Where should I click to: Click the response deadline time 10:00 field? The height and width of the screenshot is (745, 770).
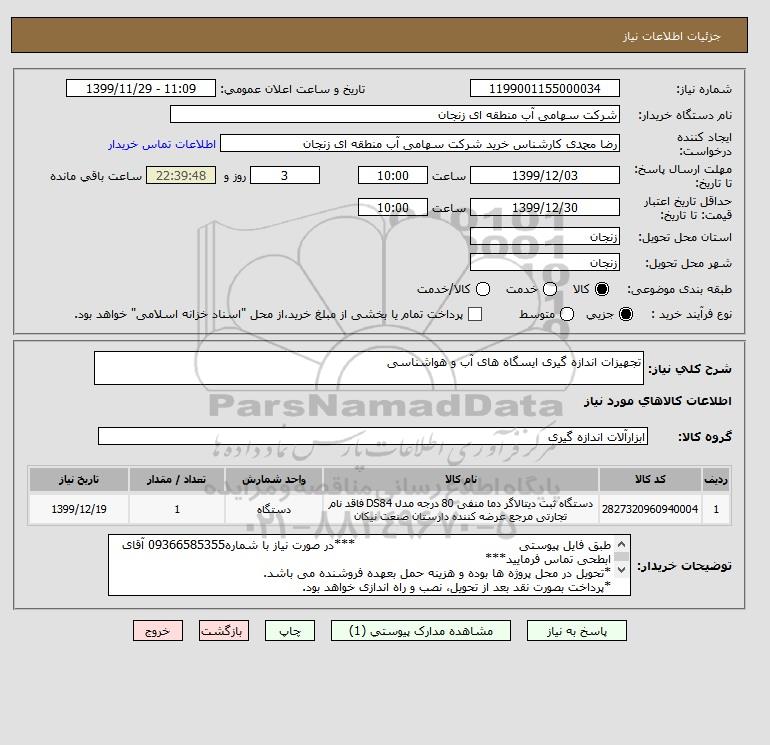(x=393, y=175)
